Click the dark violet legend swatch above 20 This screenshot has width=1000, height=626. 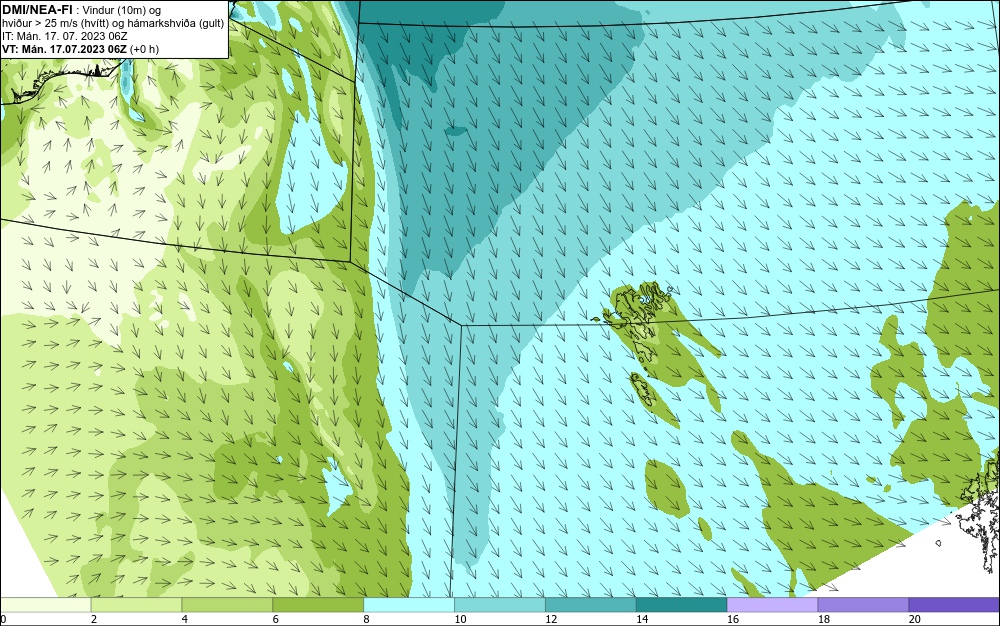click(x=954, y=605)
